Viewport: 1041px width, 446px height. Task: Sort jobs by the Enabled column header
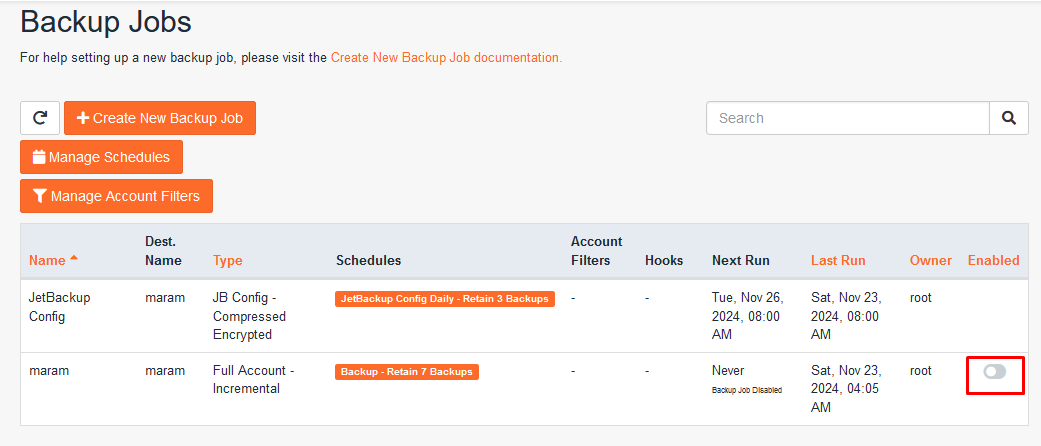[x=993, y=260]
